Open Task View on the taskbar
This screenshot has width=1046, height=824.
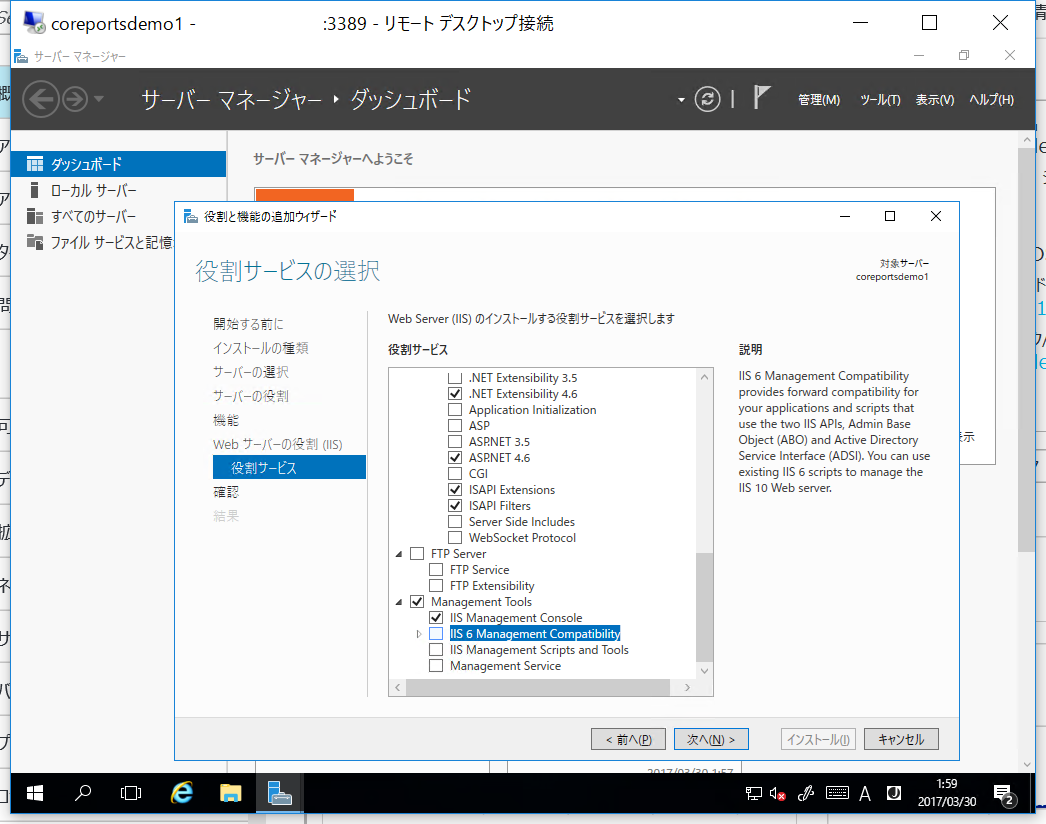click(x=131, y=793)
